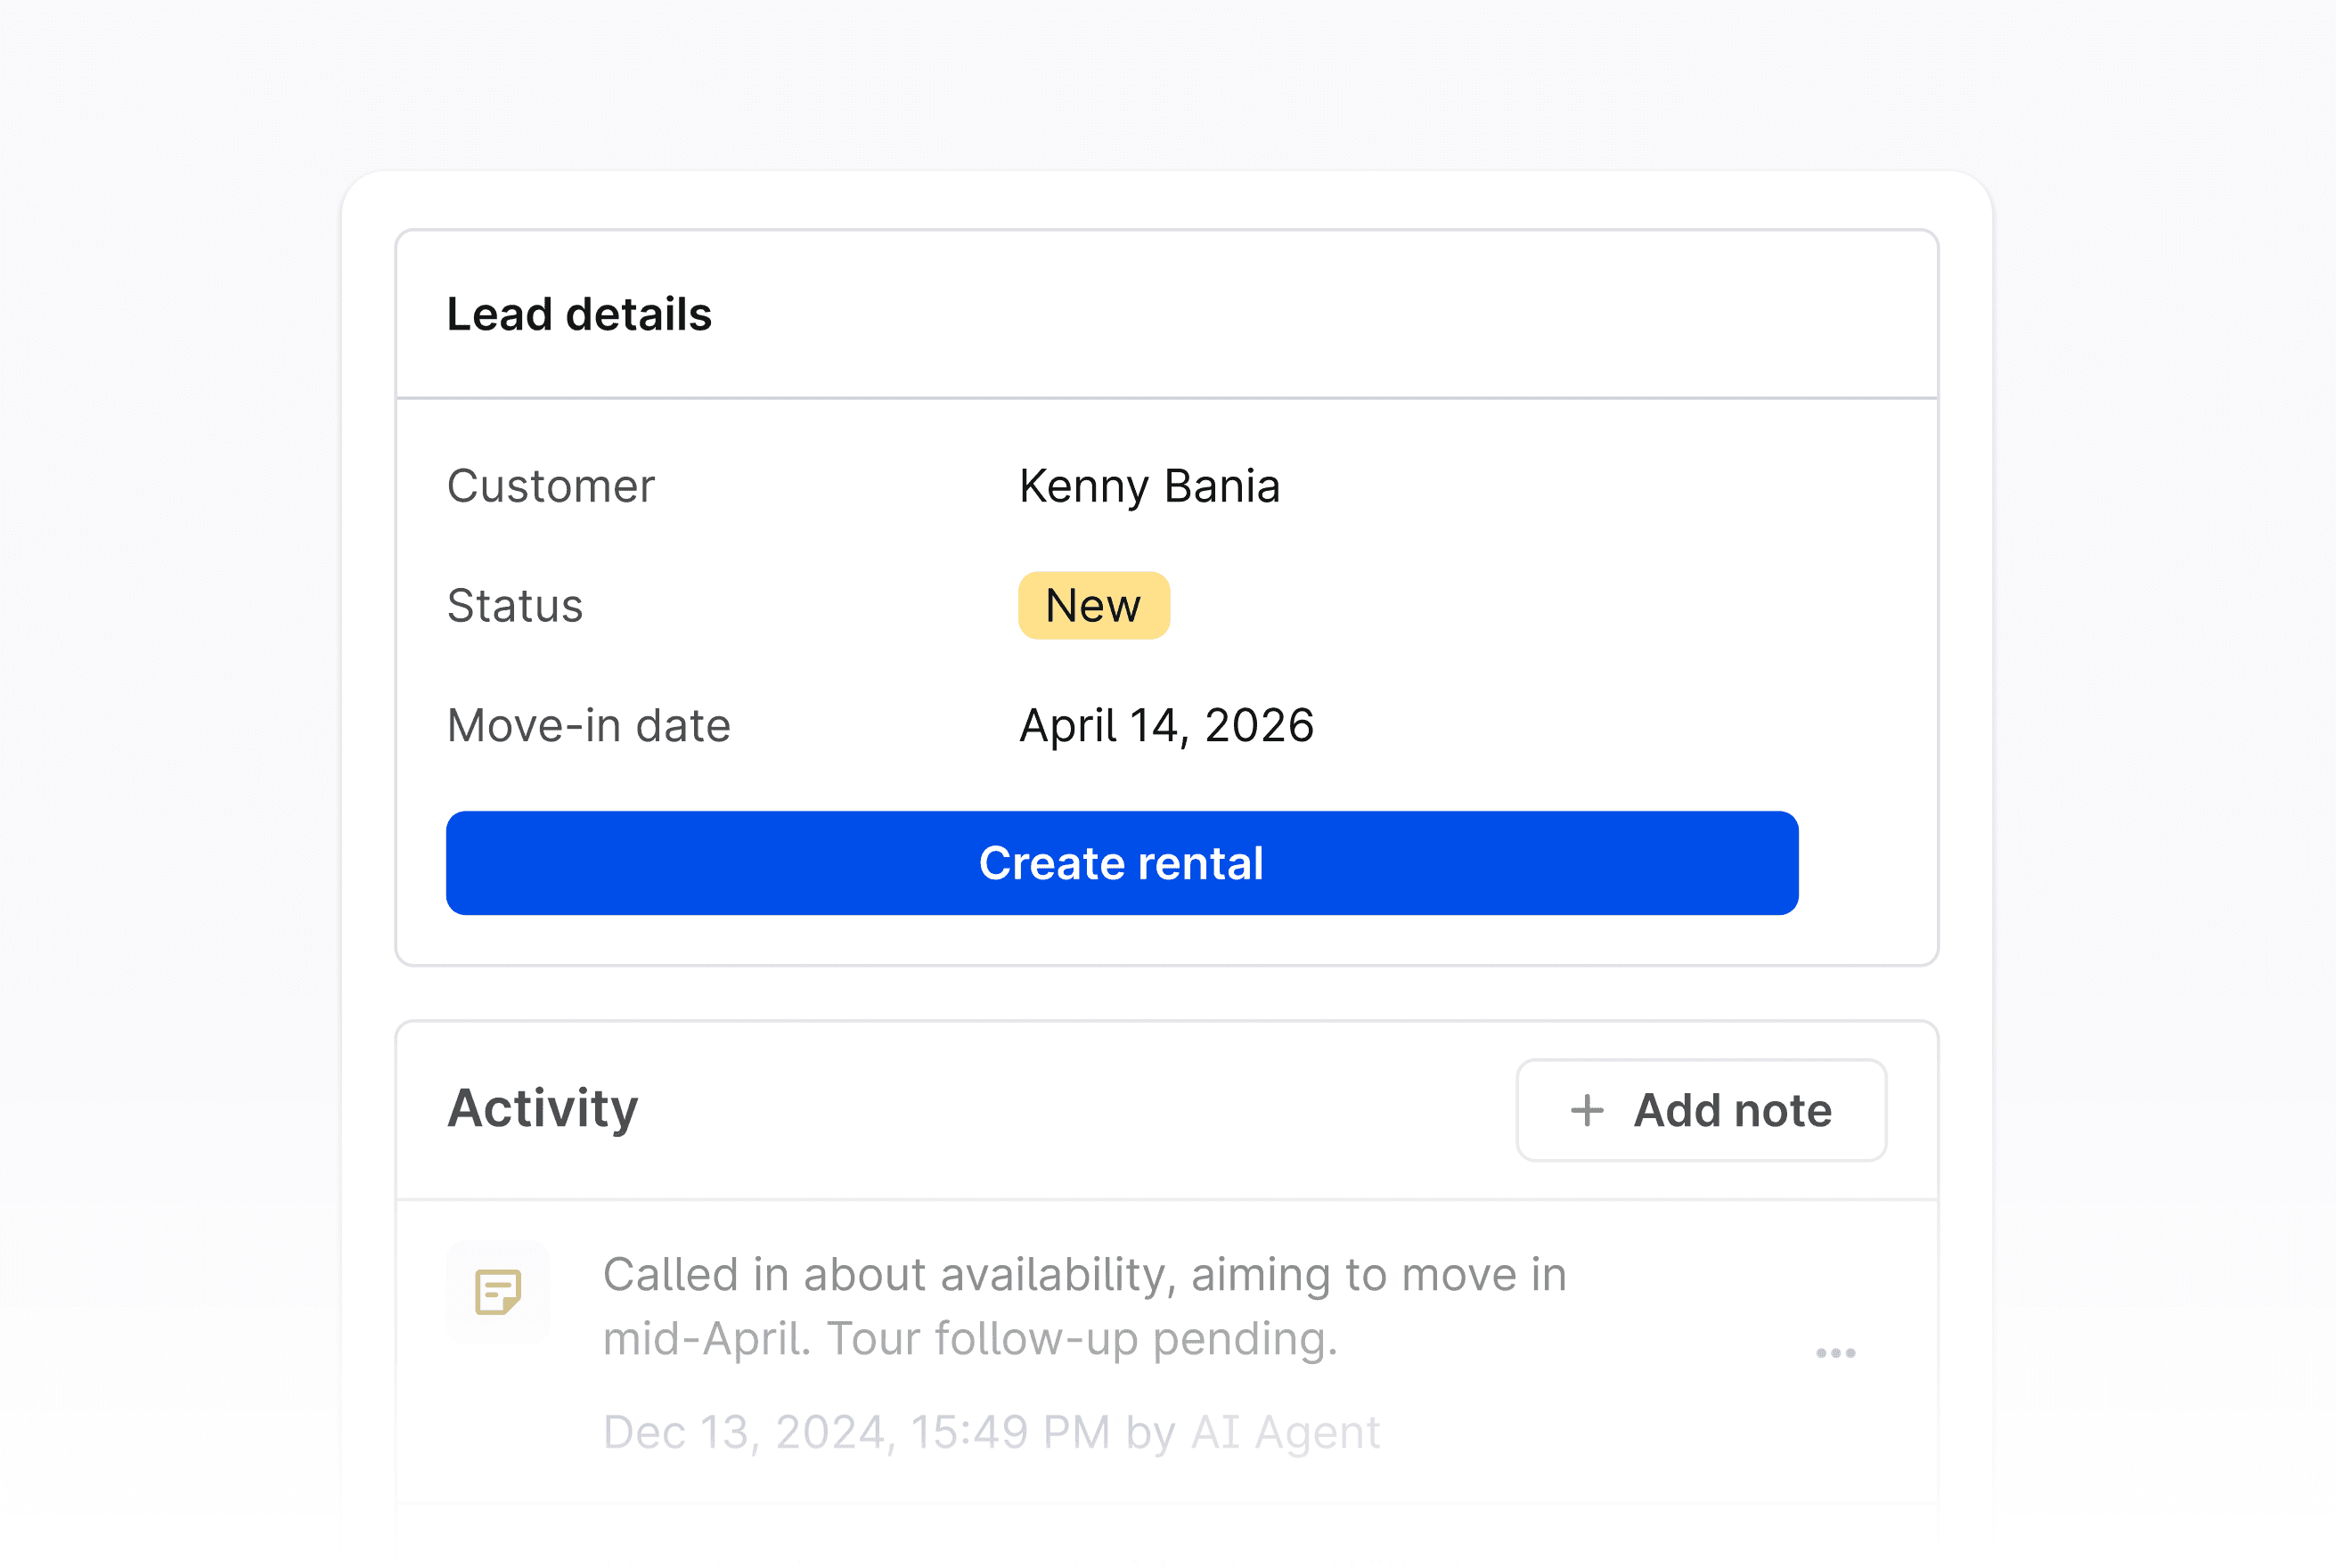2336x1568 pixels.
Task: Click the "Add note" text label
Action: click(1732, 1110)
